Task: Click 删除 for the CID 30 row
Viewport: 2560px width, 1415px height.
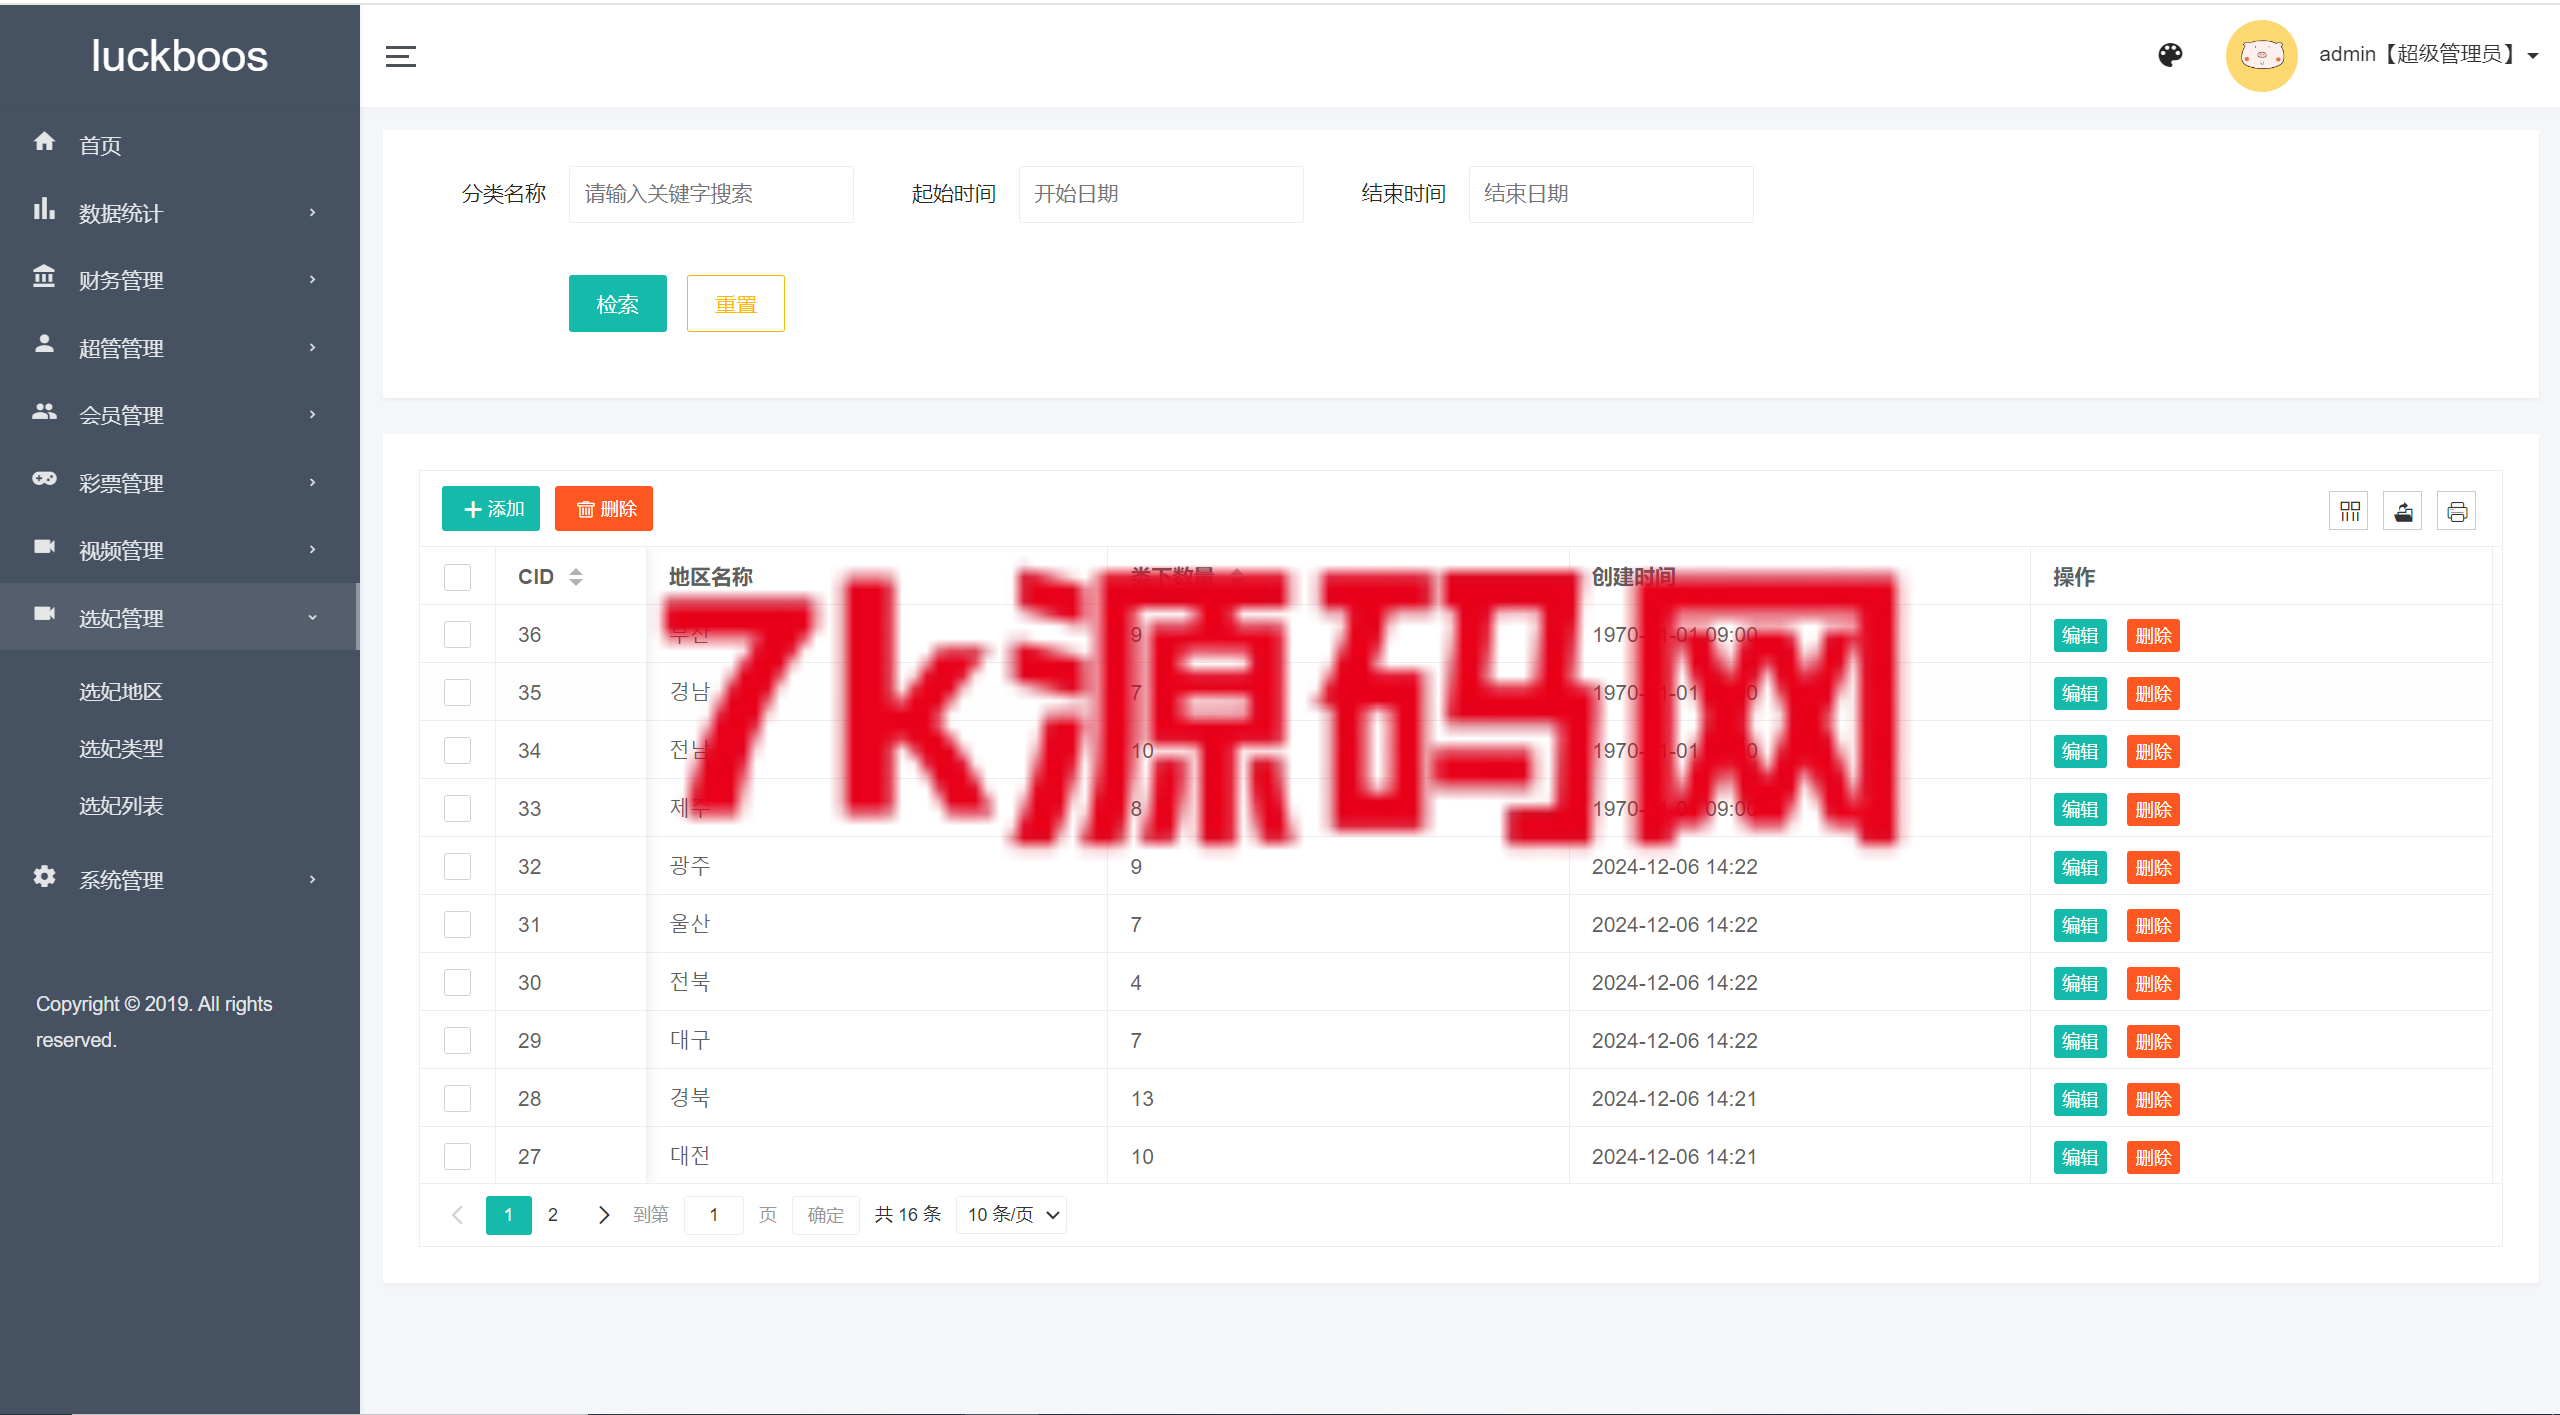Action: pos(2153,984)
